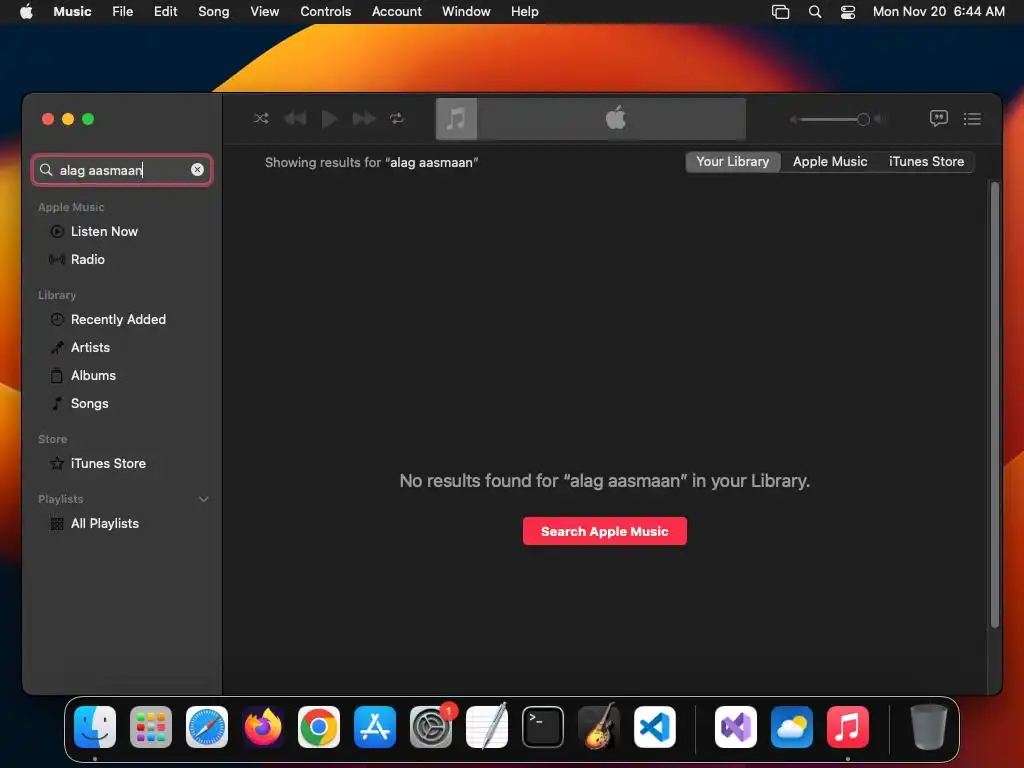Click the green full screen window button
Viewport: 1024px width, 768px height.
[88, 119]
